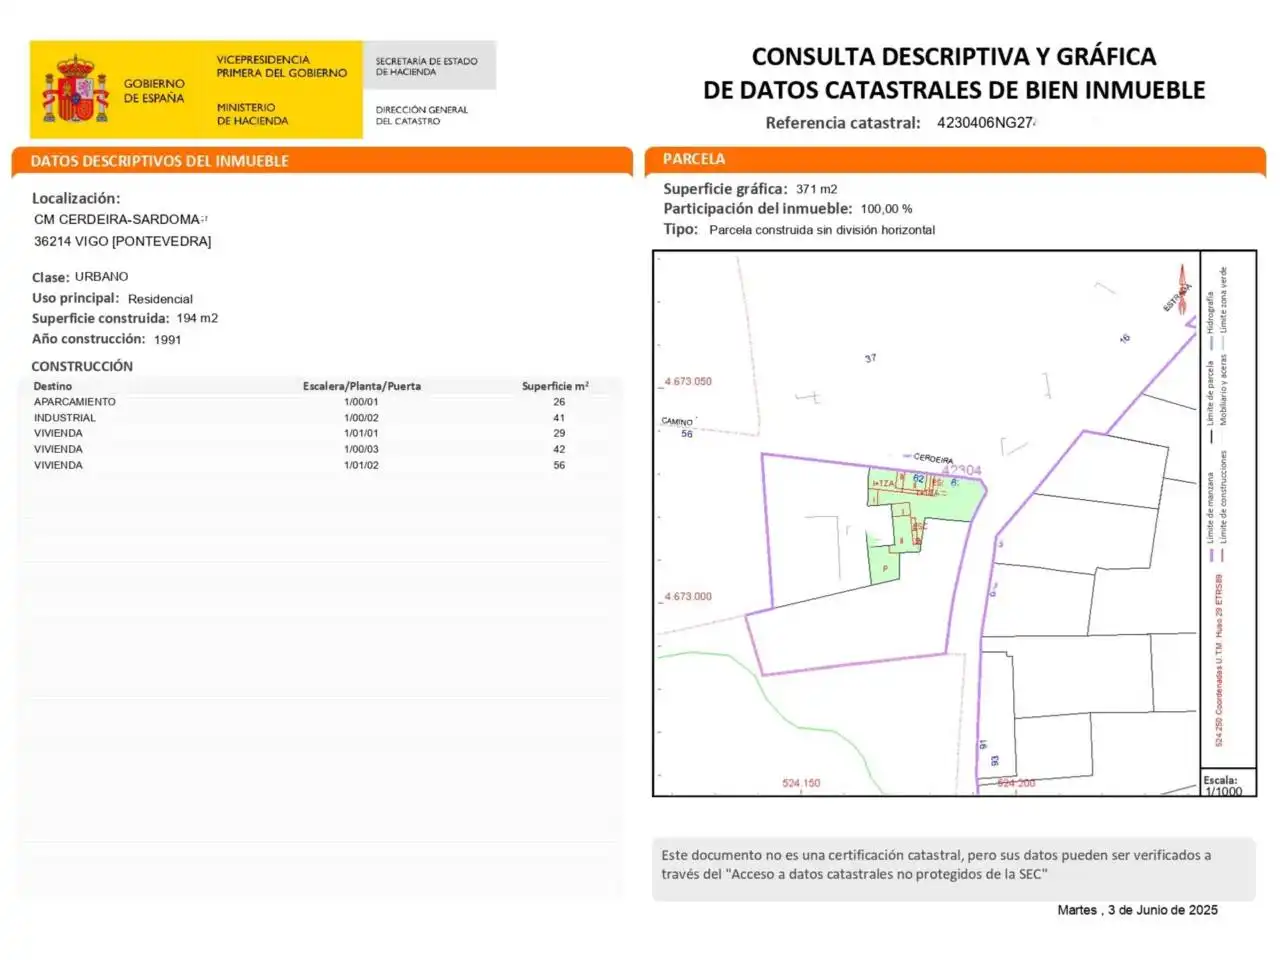The height and width of the screenshot is (960, 1280).
Task: Click the date Martes, 3 de Junio de 2025
Action: (x=1138, y=910)
